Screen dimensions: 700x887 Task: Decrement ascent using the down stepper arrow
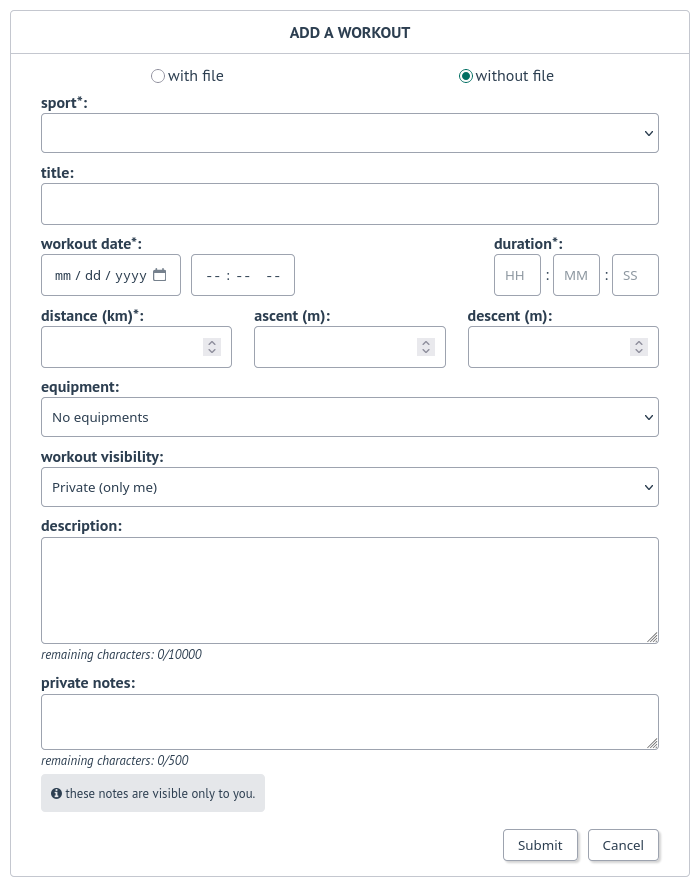pos(425,351)
